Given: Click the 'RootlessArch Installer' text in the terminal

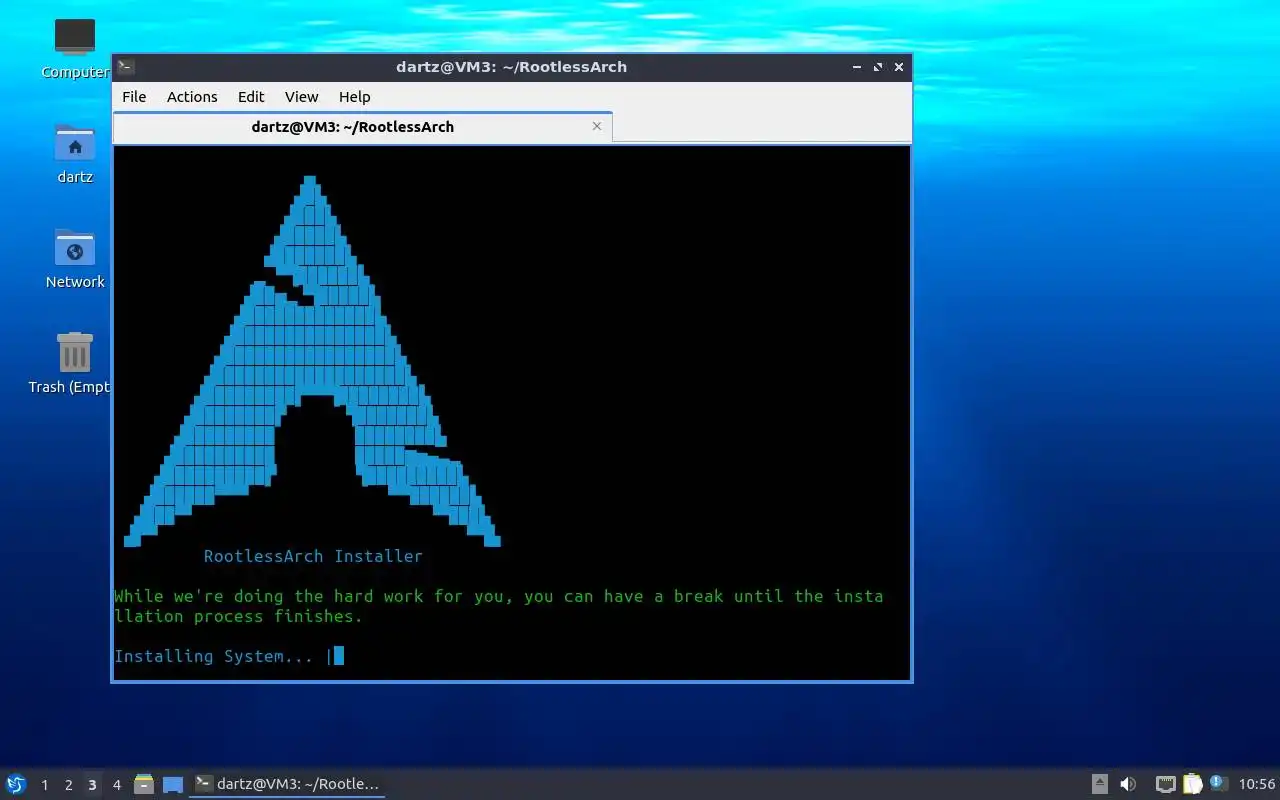Looking at the screenshot, I should pyautogui.click(x=313, y=556).
